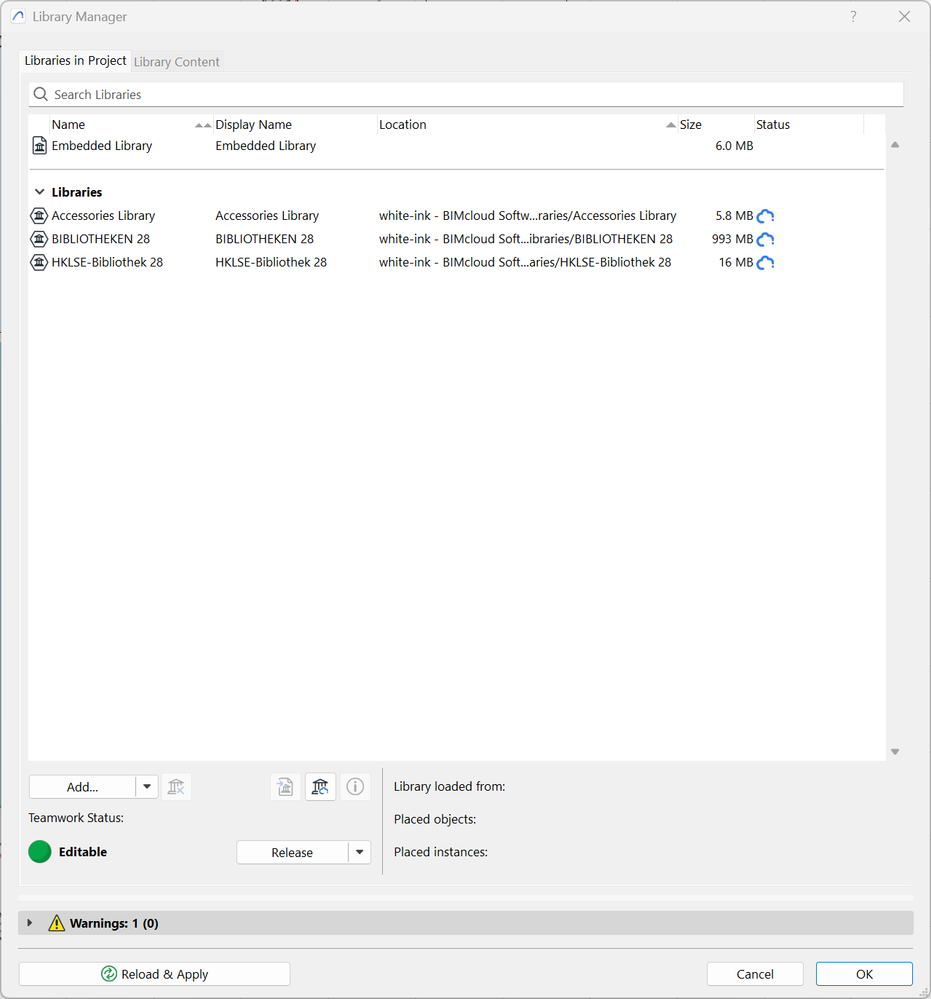
Task: Click the list scroll down arrow
Action: pyautogui.click(x=895, y=752)
